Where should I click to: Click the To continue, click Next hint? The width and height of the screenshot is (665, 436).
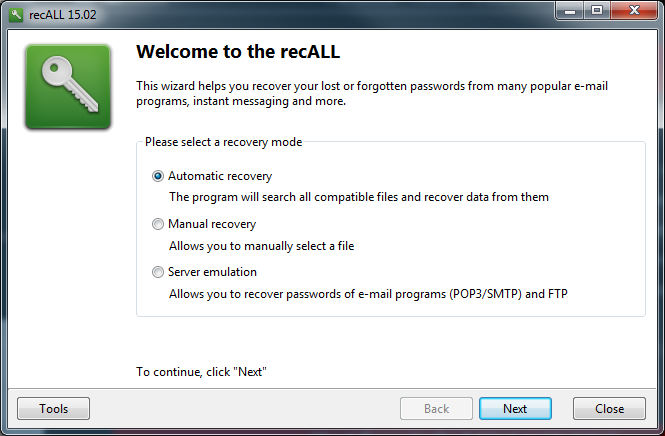point(201,372)
